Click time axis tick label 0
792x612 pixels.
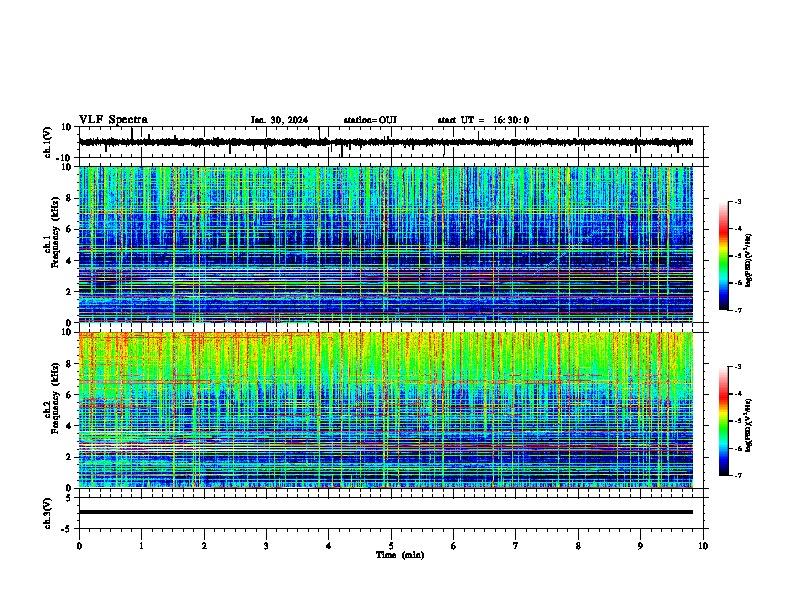79,545
